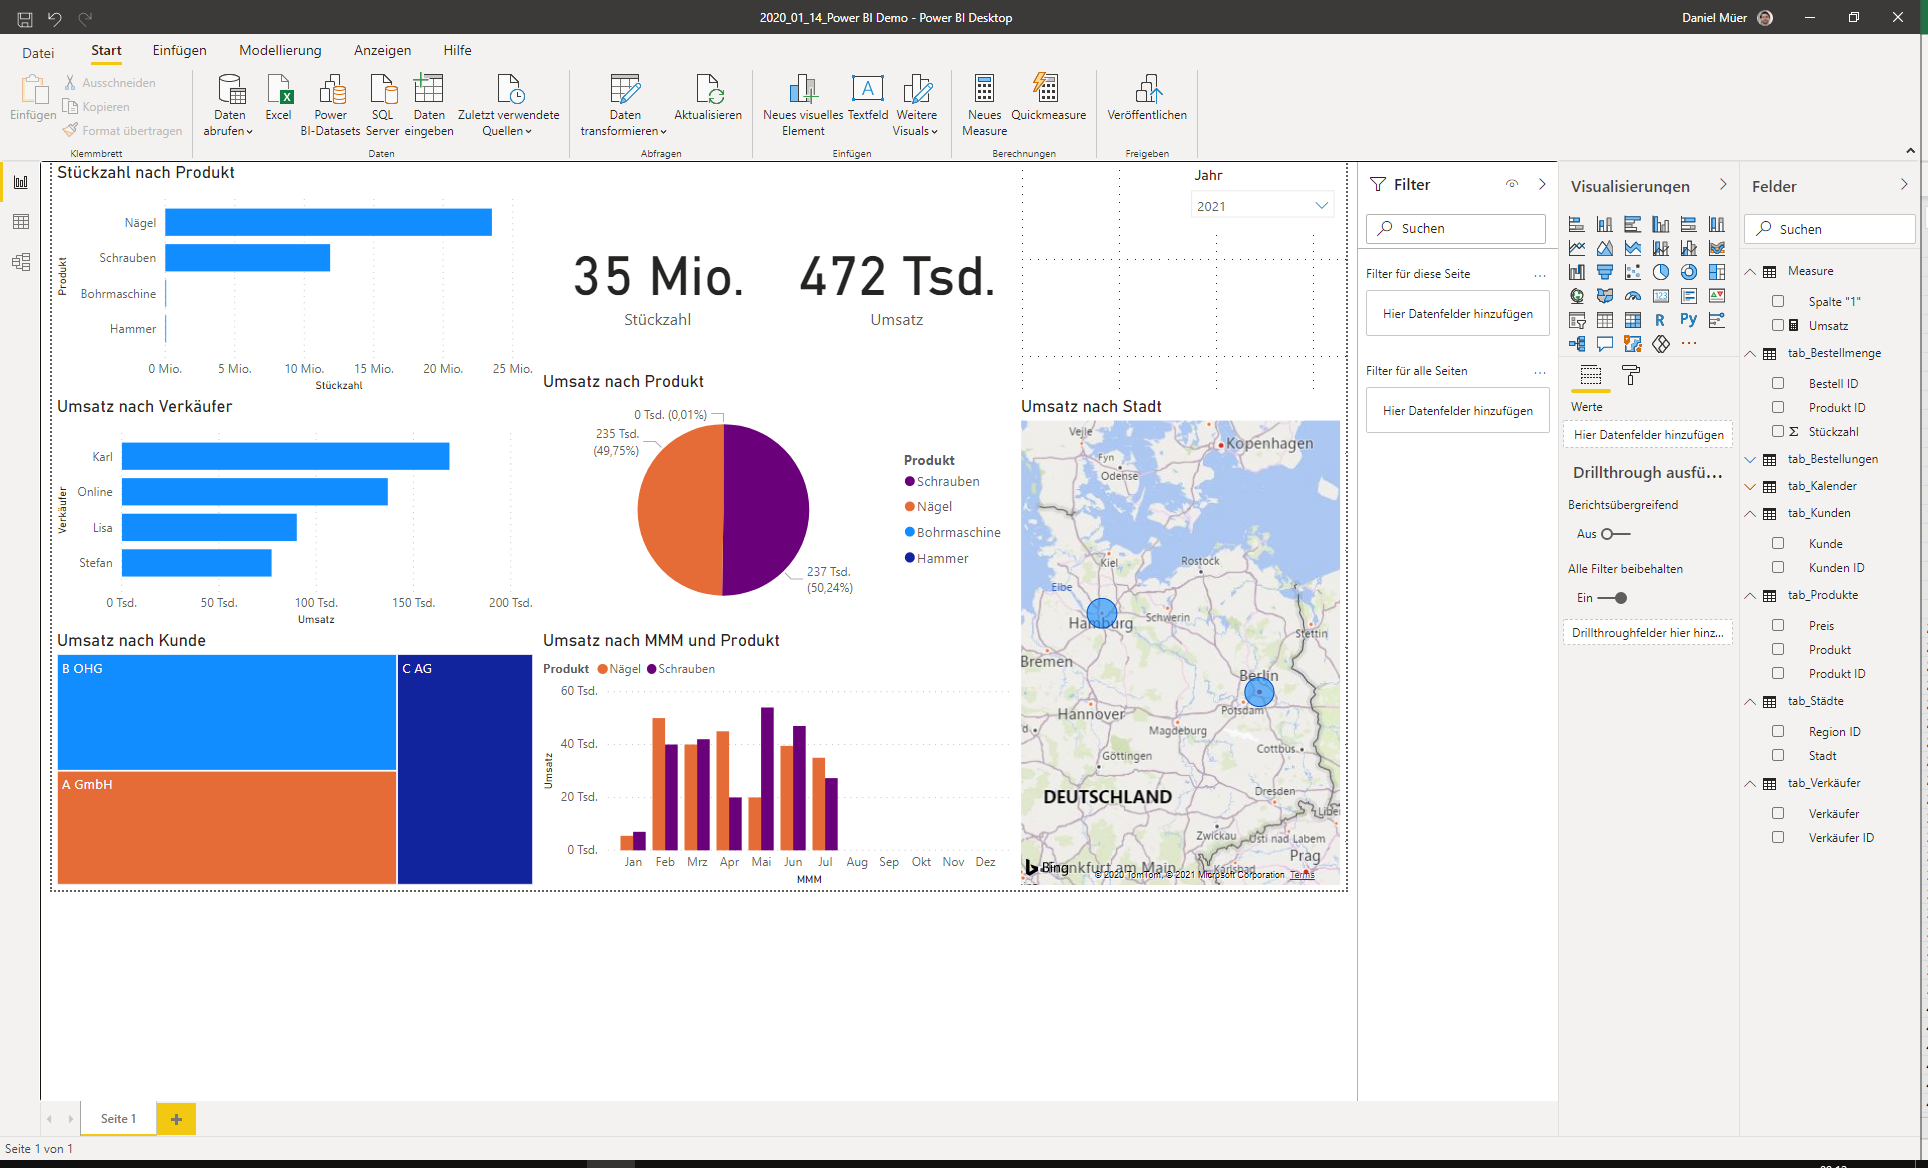Collapse the tab_Kunden table
1928x1168 pixels.
click(x=1750, y=513)
